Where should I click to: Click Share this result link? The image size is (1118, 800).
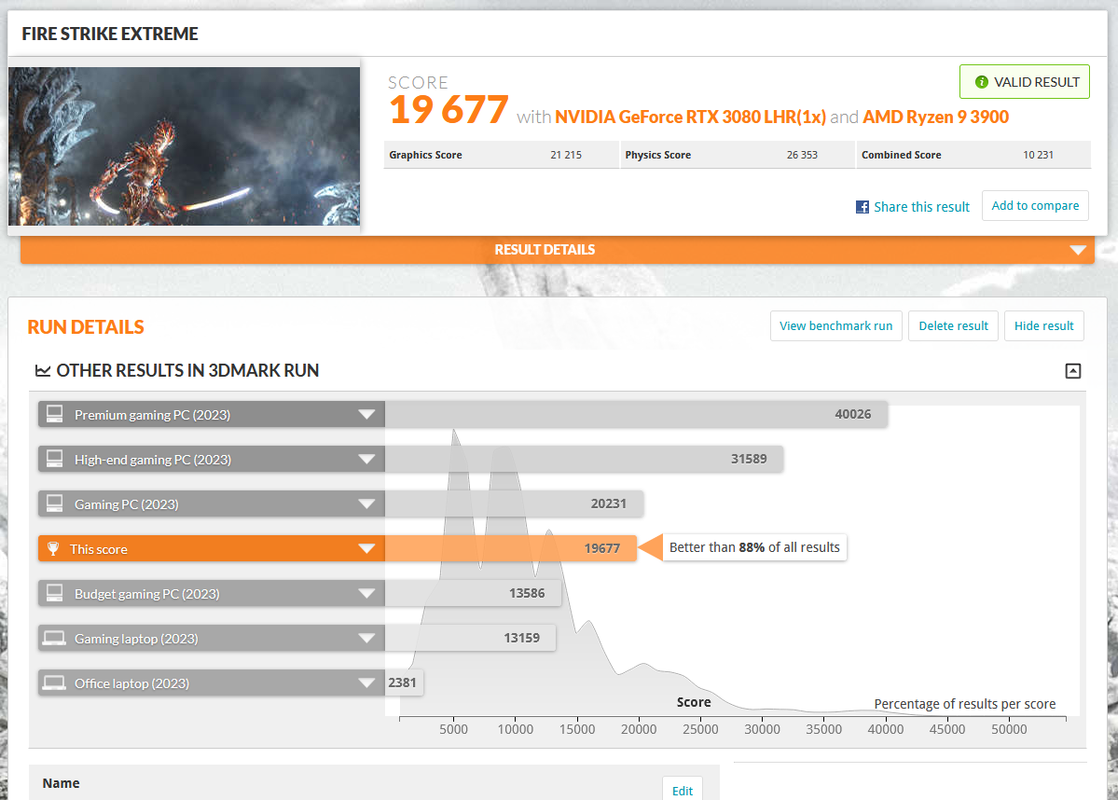[x=921, y=207]
